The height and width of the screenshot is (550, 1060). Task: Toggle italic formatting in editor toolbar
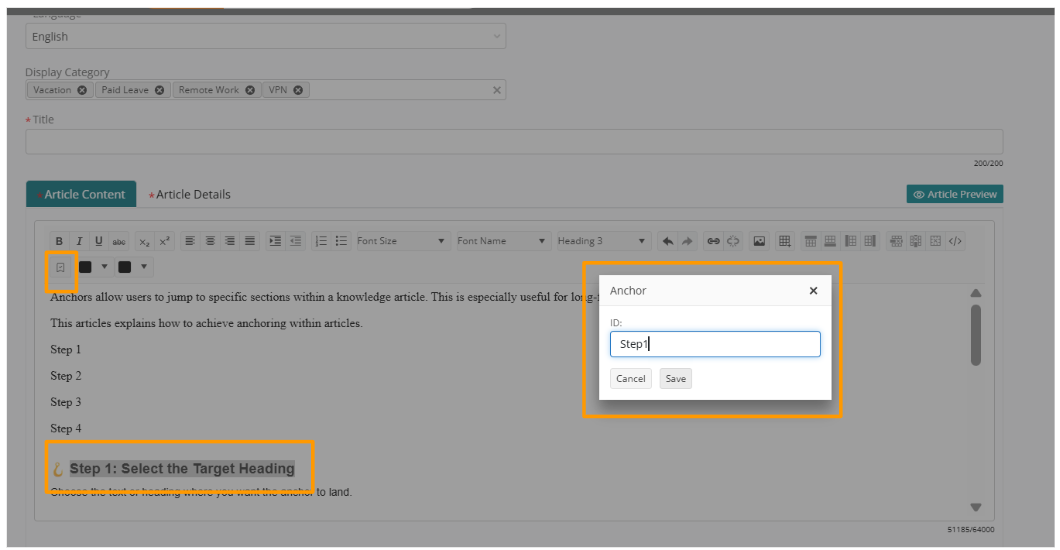coord(79,241)
